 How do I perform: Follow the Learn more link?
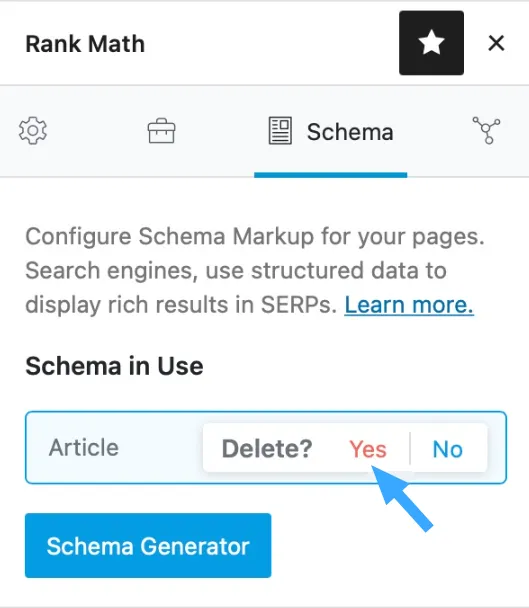[409, 305]
